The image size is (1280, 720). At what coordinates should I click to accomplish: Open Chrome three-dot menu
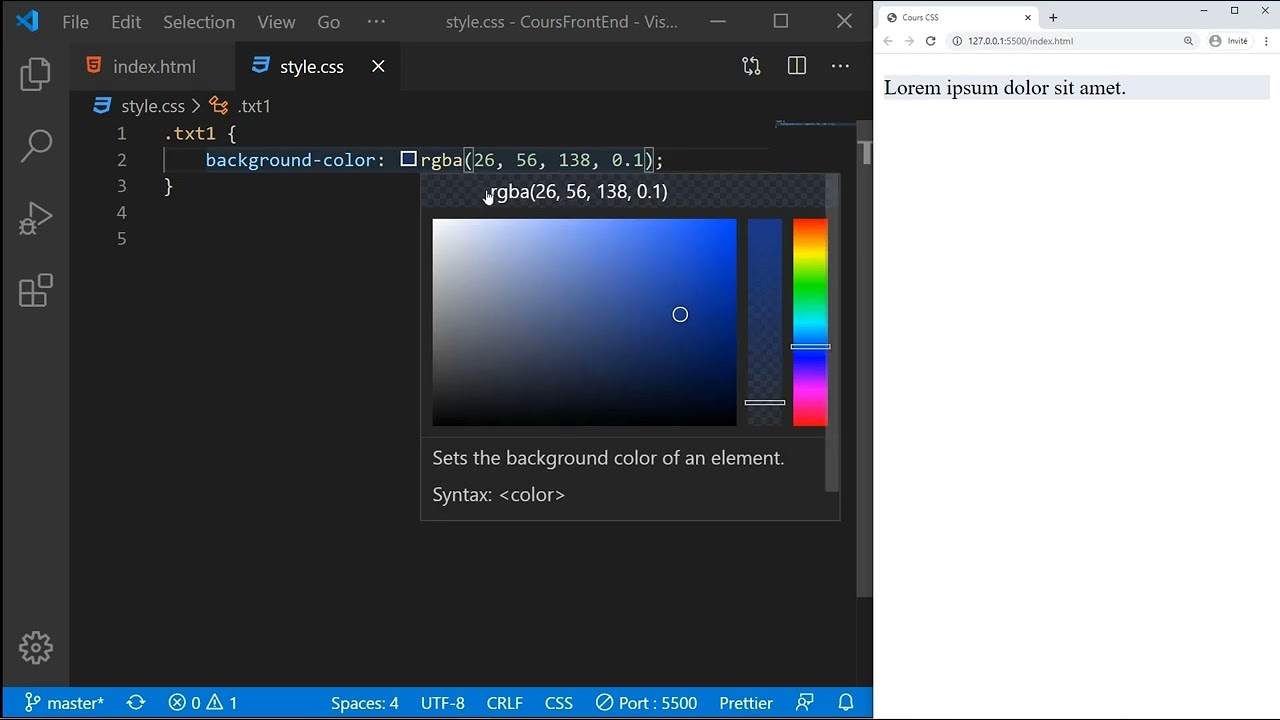pyautogui.click(x=1266, y=41)
